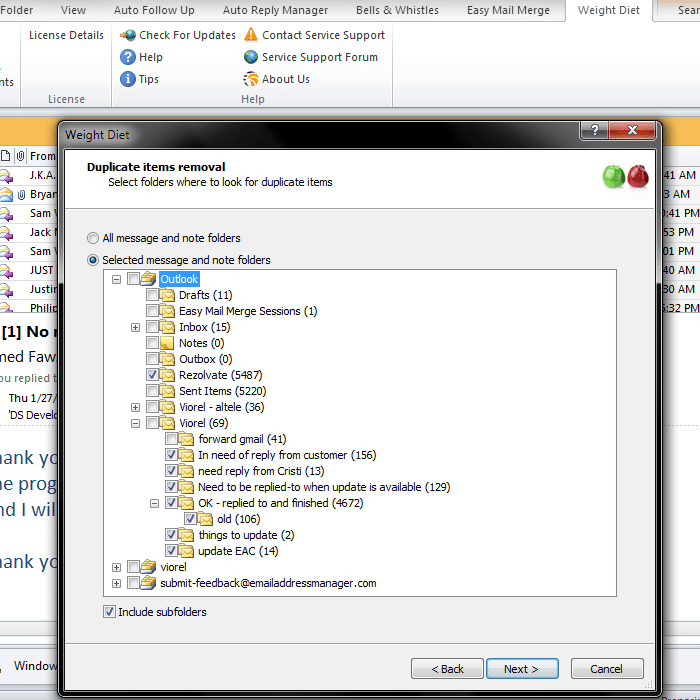The width and height of the screenshot is (700, 700).
Task: Click the Drafts folder icon
Action: tap(167, 295)
